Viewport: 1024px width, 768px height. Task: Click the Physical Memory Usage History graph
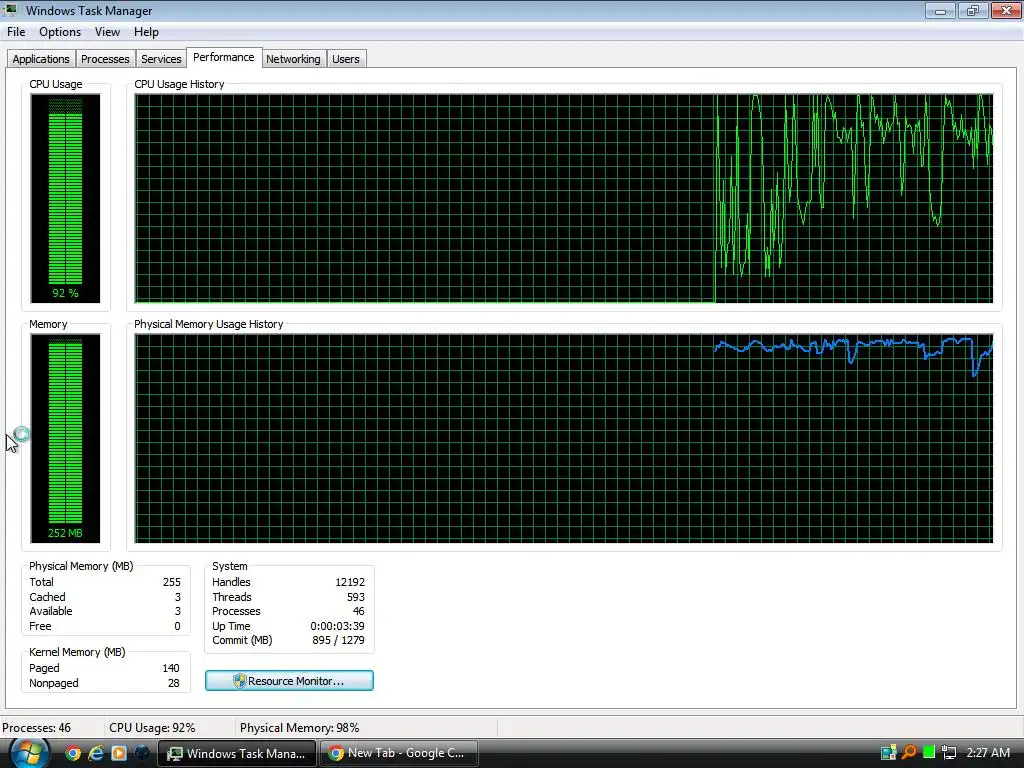[x=564, y=438]
